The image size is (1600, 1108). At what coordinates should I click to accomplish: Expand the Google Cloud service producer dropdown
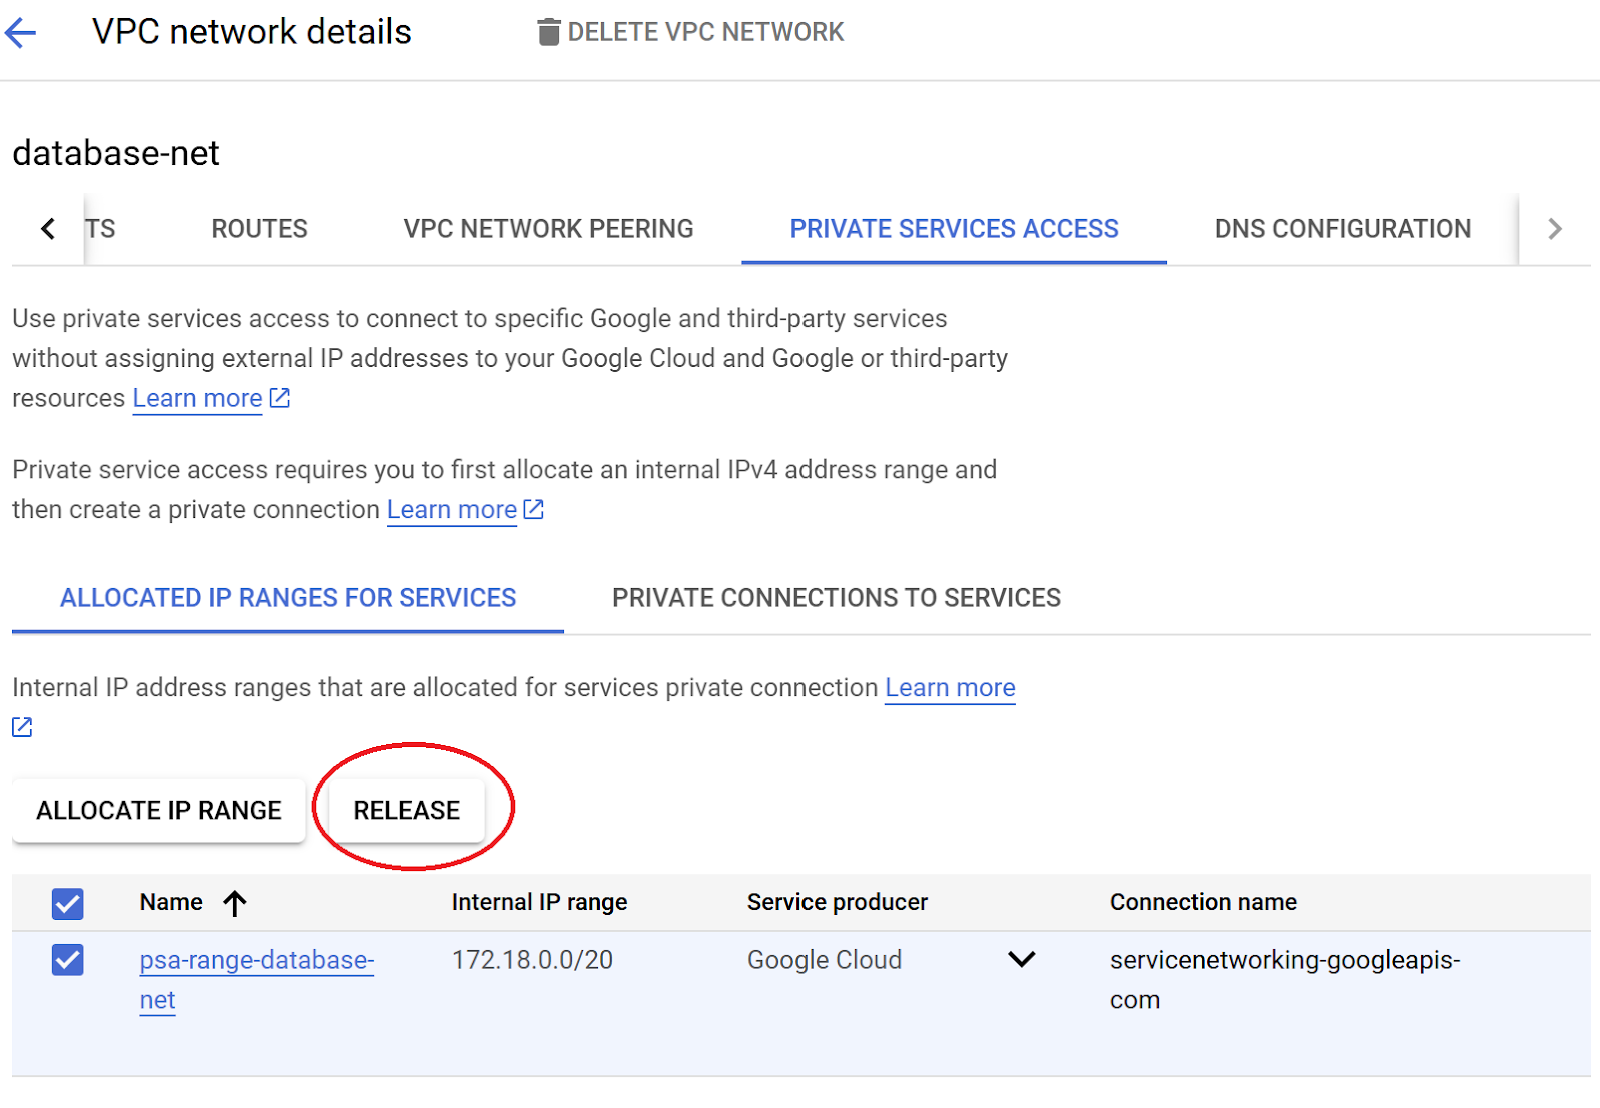click(1021, 960)
